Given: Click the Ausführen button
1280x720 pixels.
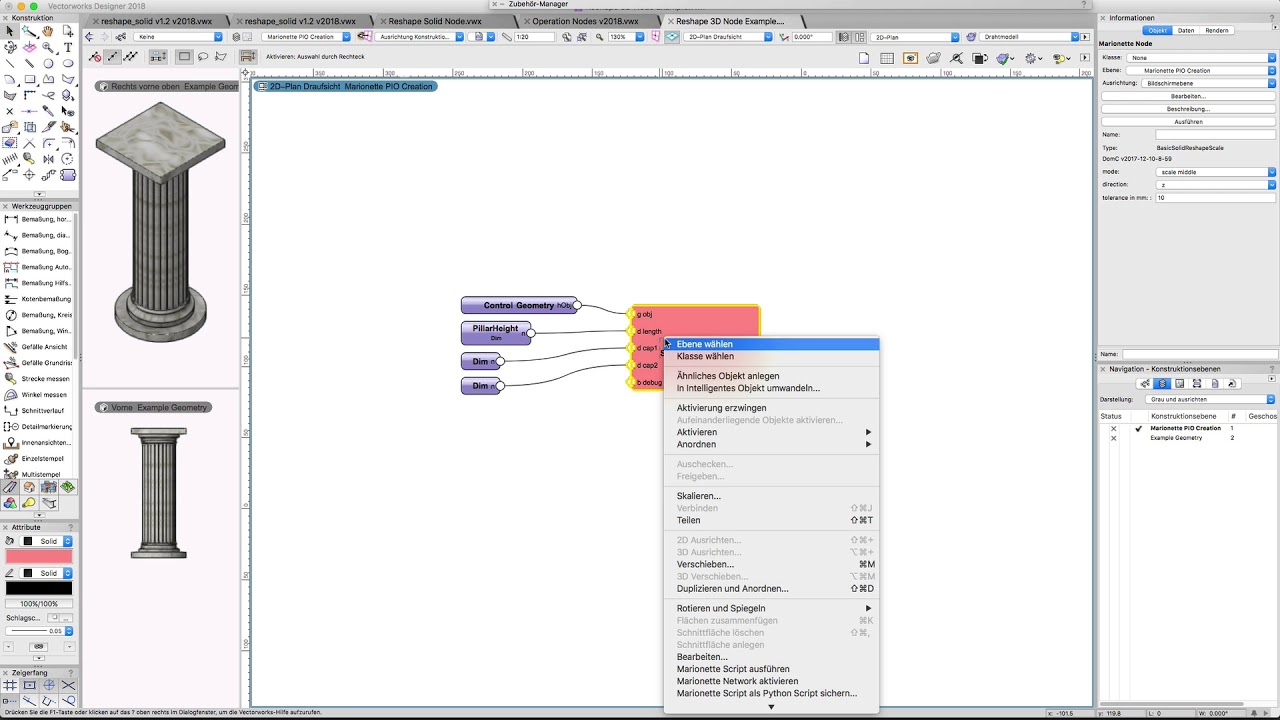Looking at the screenshot, I should point(1188,122).
